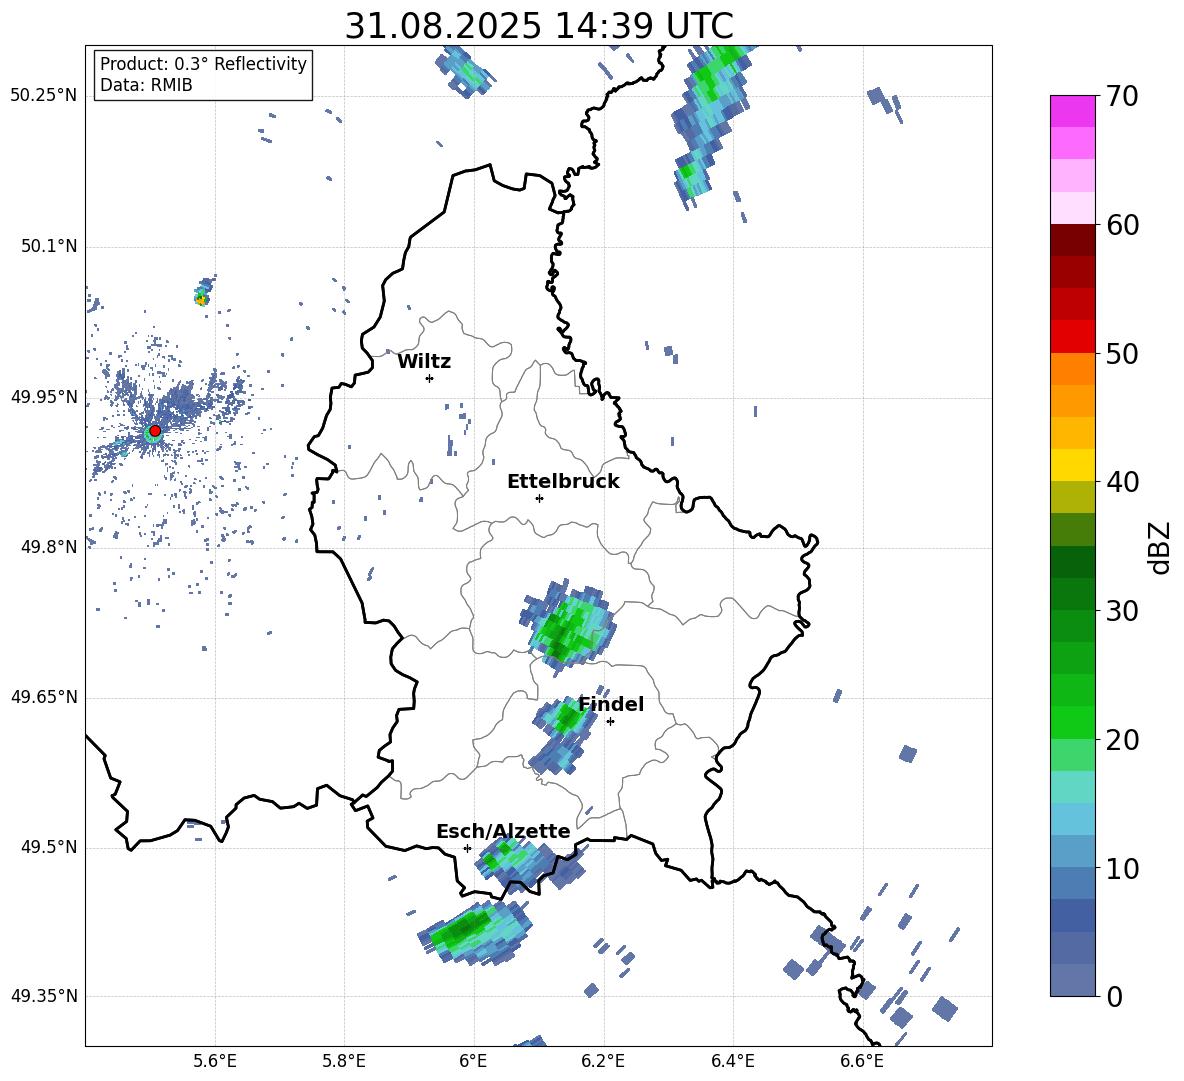Click the rain cell south of Esch/Alzette border
Screen dimensions: 1184x1081
coord(475,931)
